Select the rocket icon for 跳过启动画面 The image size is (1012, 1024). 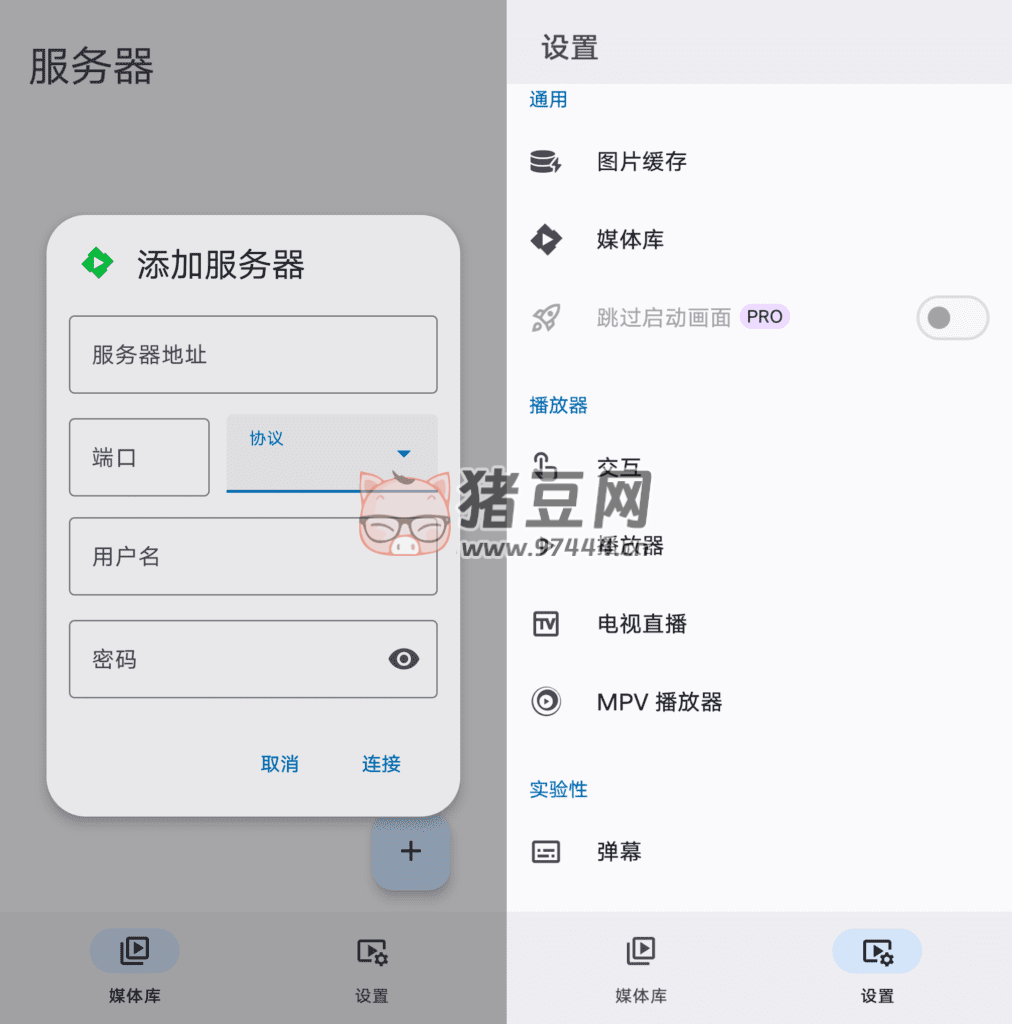click(546, 317)
